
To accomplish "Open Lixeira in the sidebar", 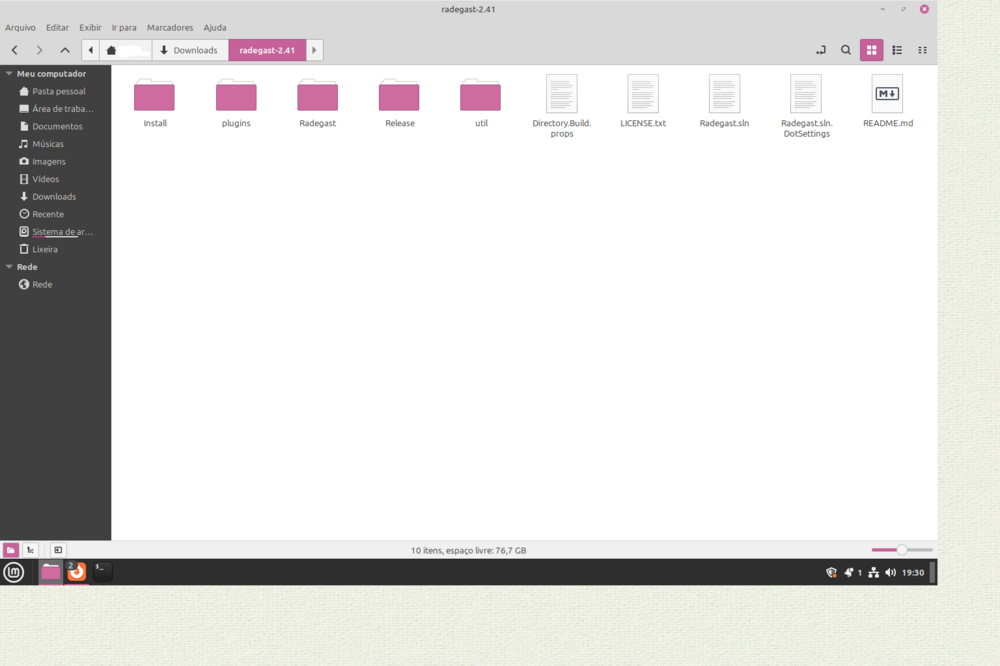I will (x=45, y=249).
